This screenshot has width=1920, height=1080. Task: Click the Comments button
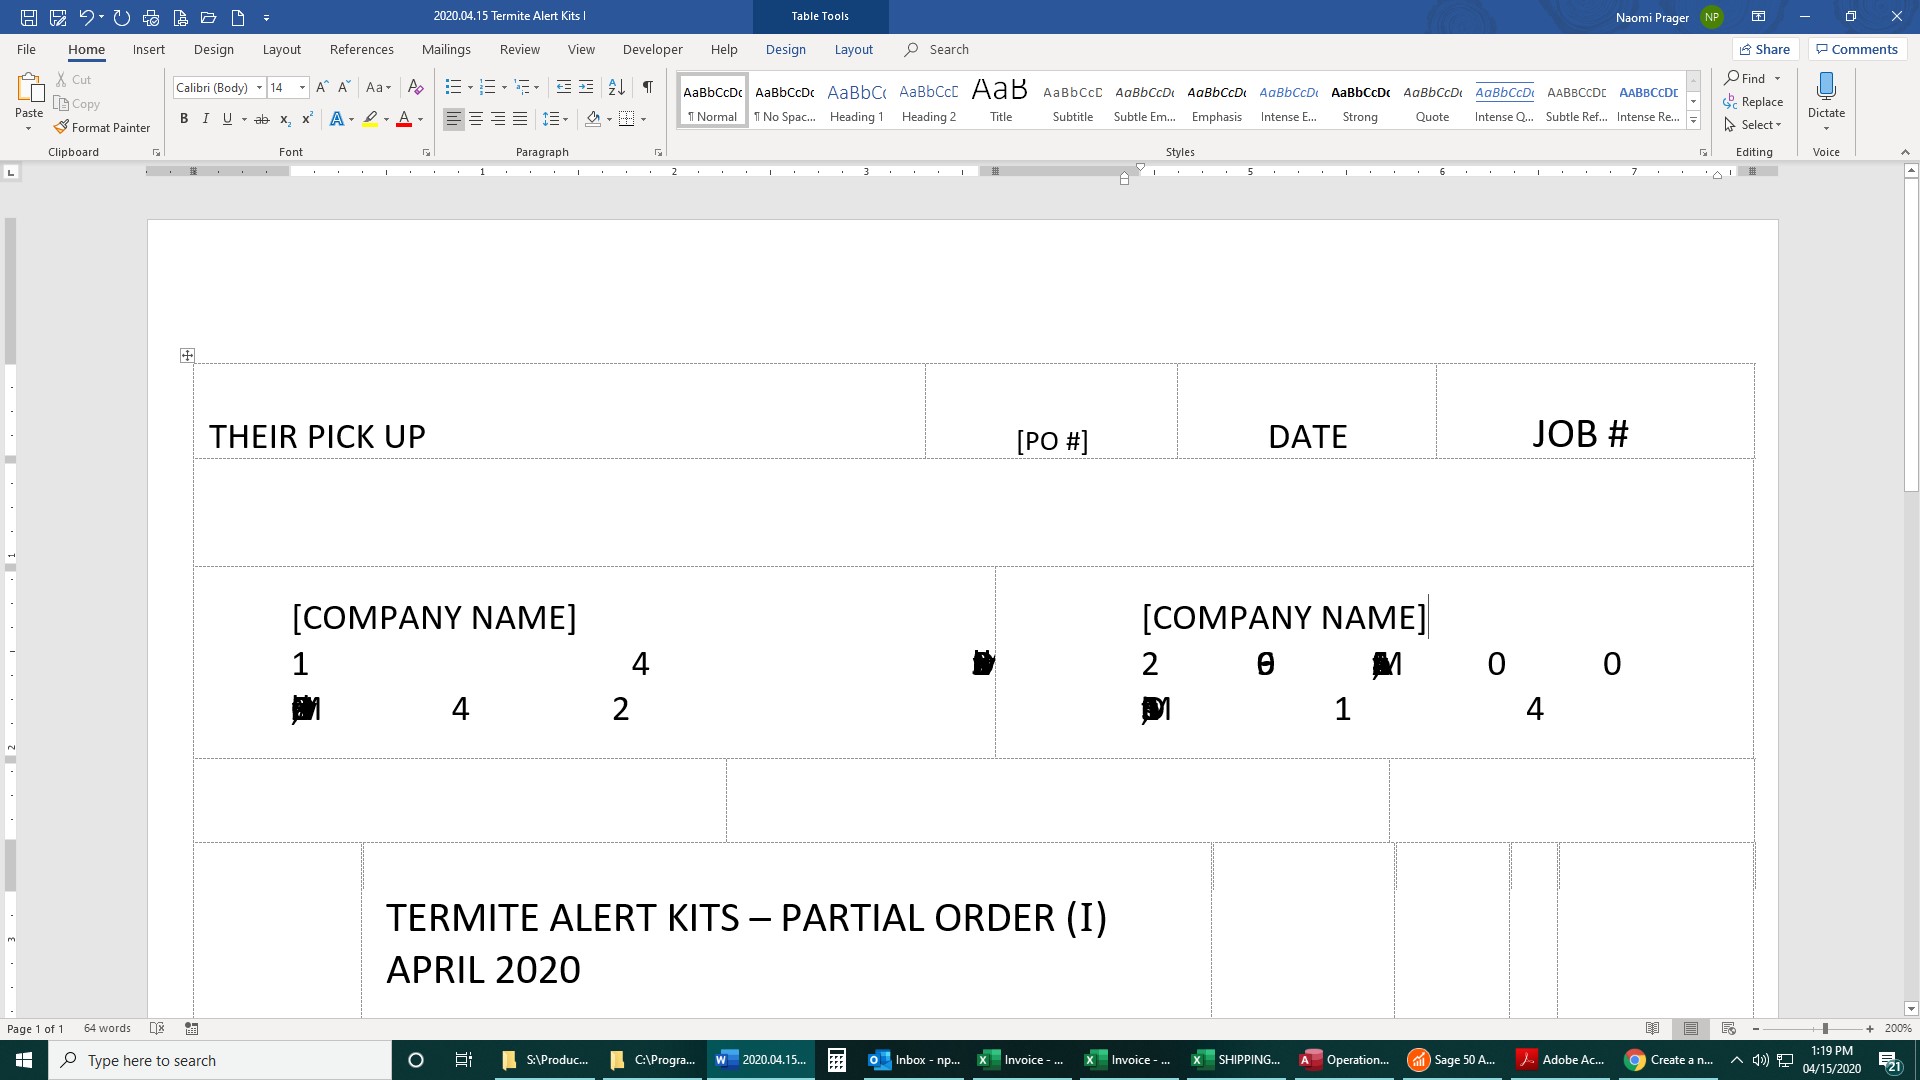click(1857, 49)
